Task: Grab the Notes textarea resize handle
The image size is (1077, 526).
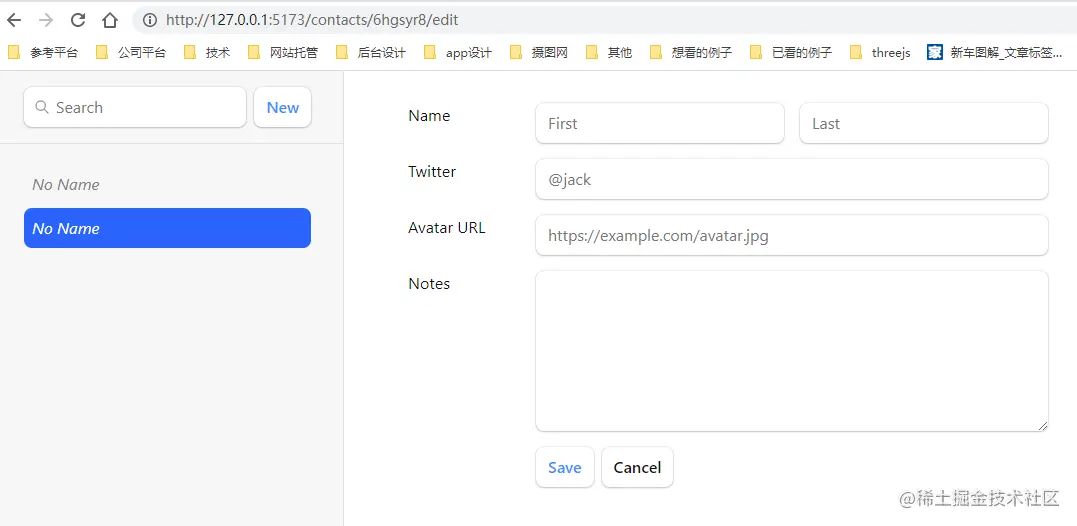Action: click(x=1043, y=426)
